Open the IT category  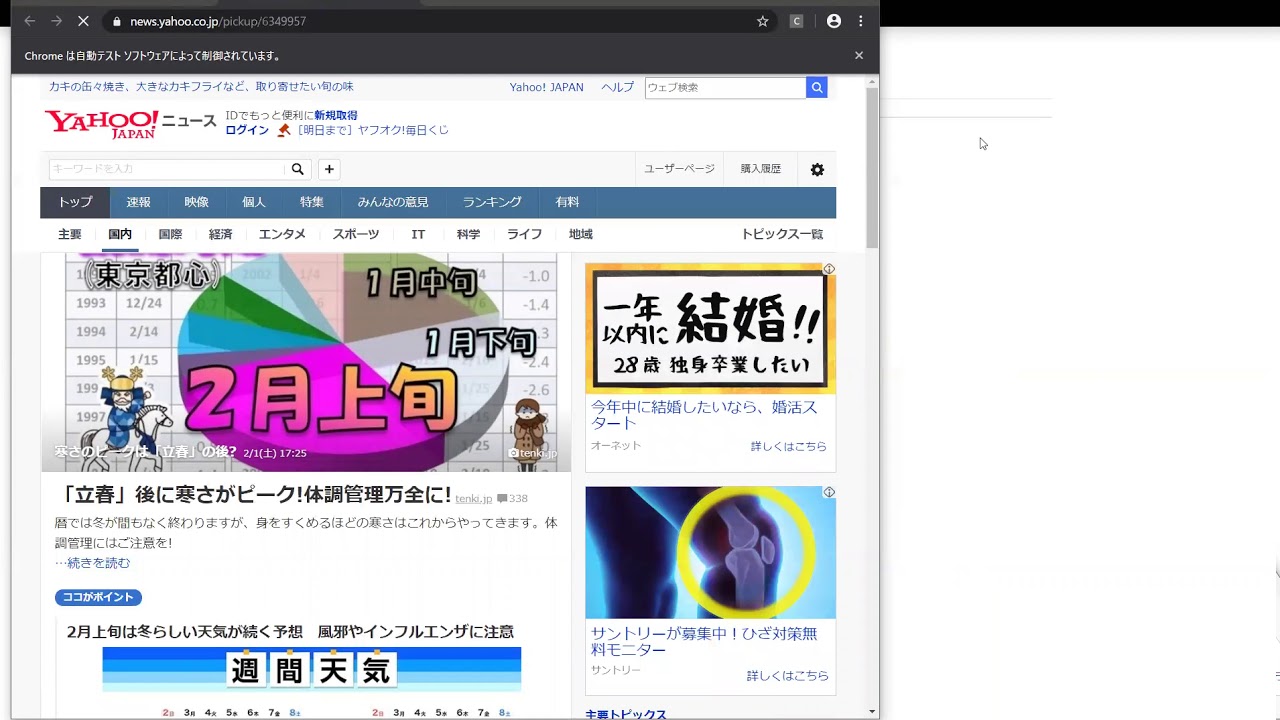[x=418, y=234]
